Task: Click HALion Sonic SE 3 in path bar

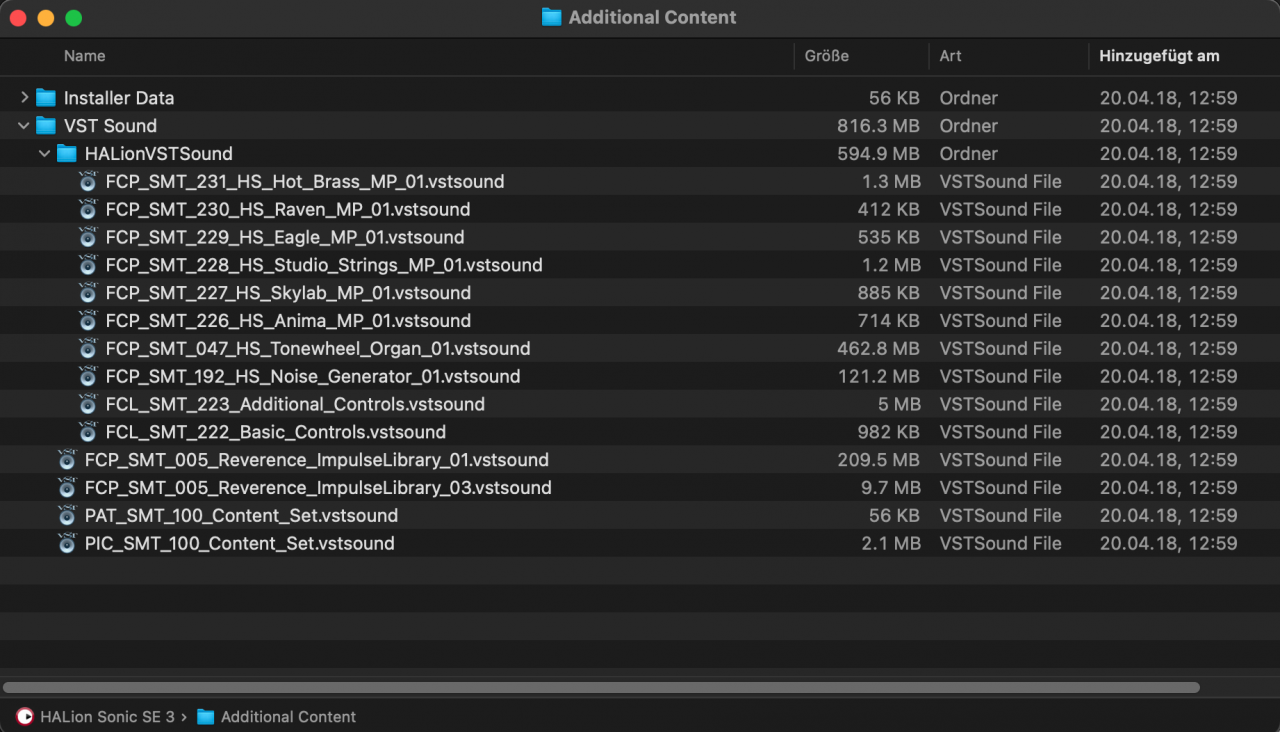Action: 107,717
